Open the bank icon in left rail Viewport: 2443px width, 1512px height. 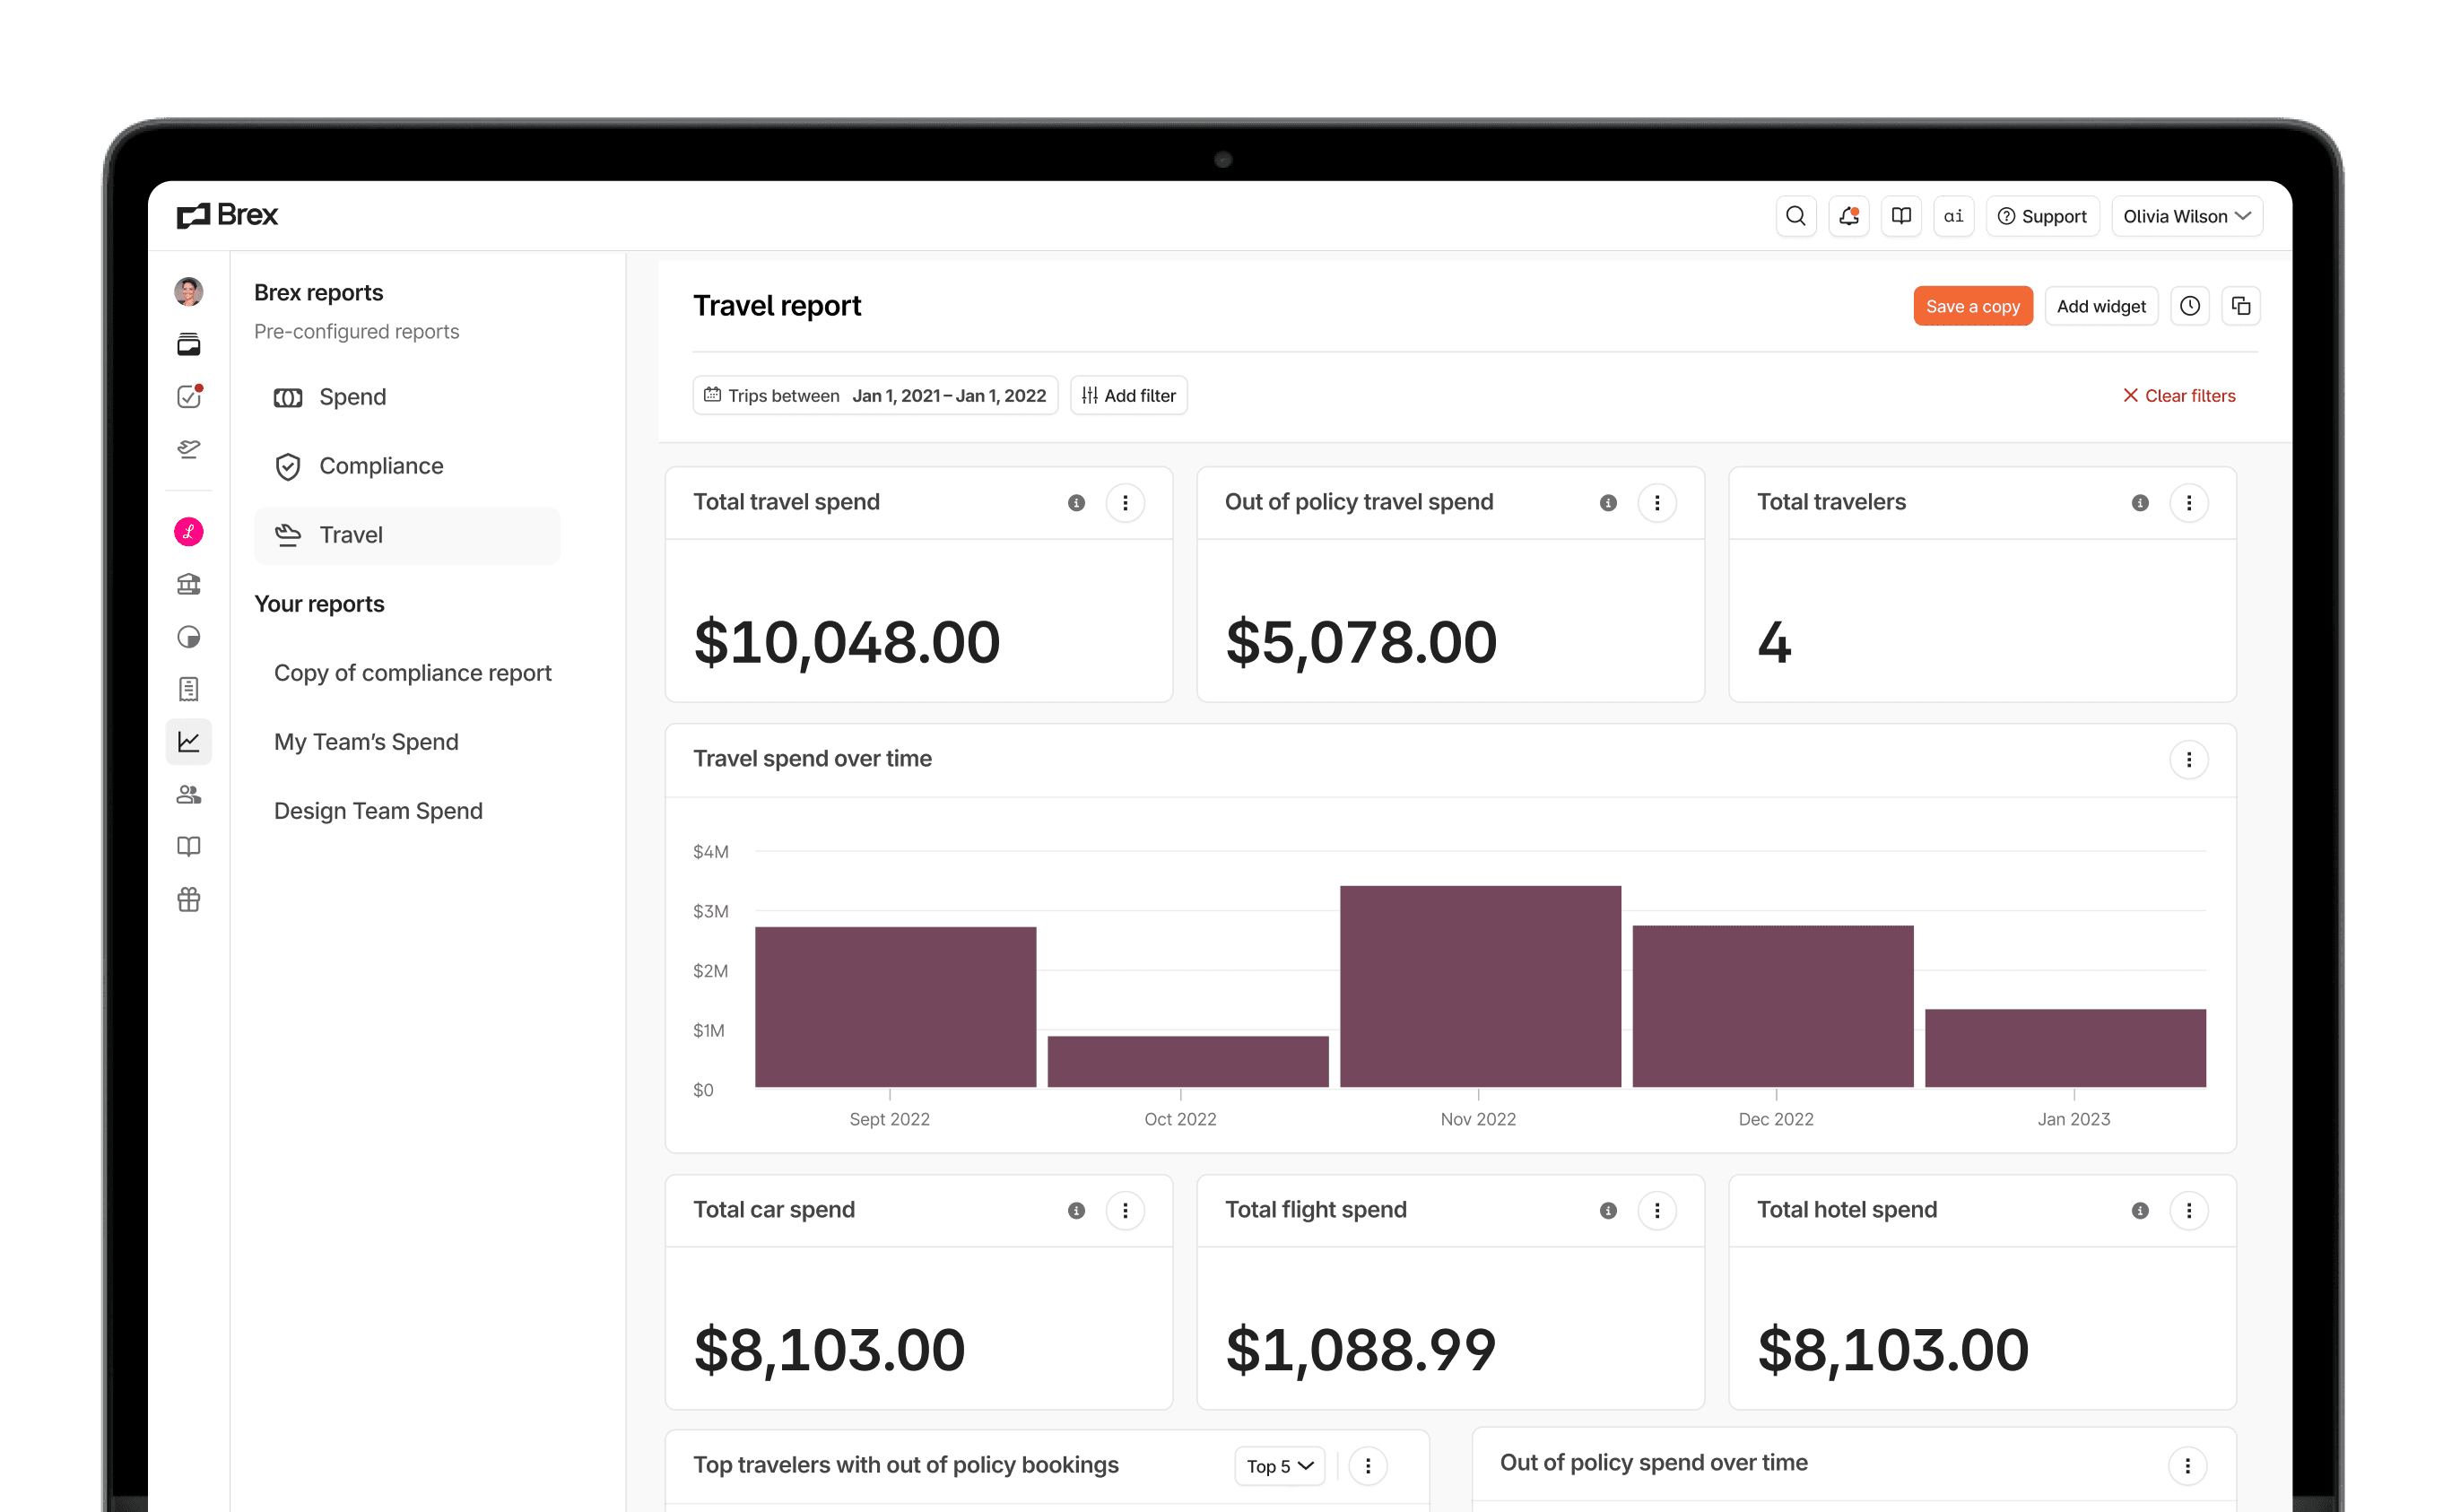(x=188, y=584)
